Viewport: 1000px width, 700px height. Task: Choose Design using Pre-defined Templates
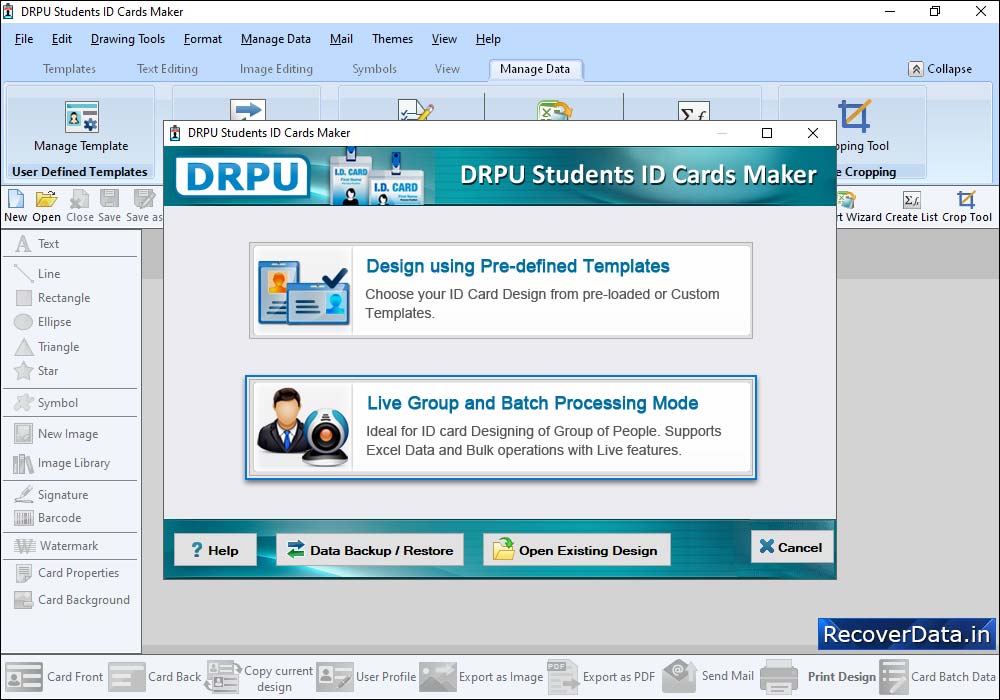501,290
